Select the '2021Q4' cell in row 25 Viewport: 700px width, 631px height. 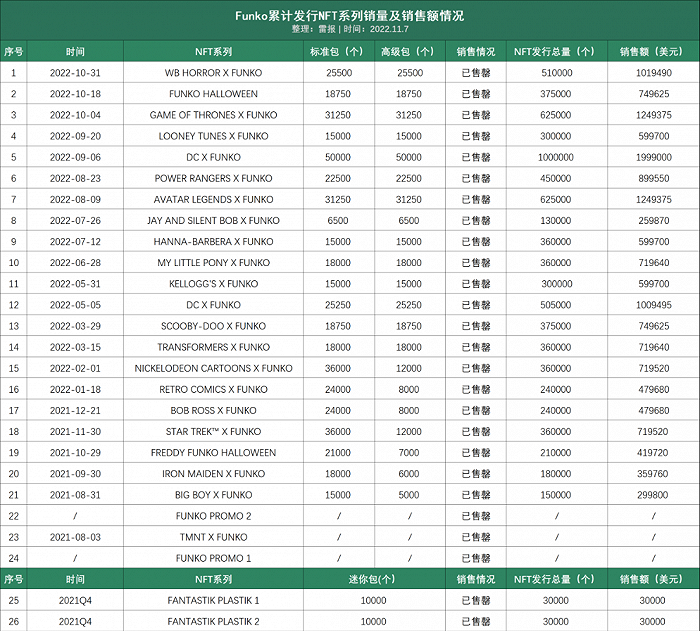[x=75, y=601]
